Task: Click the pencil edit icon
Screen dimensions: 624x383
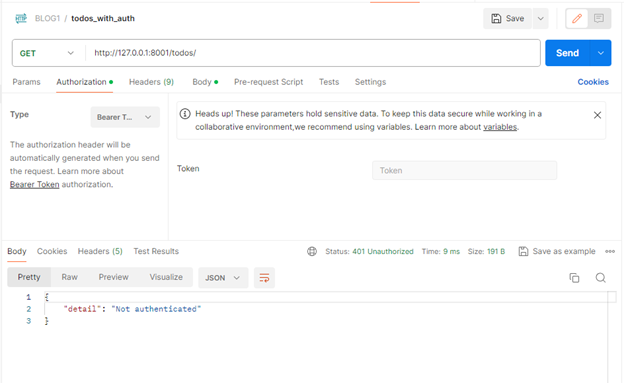Action: click(577, 18)
